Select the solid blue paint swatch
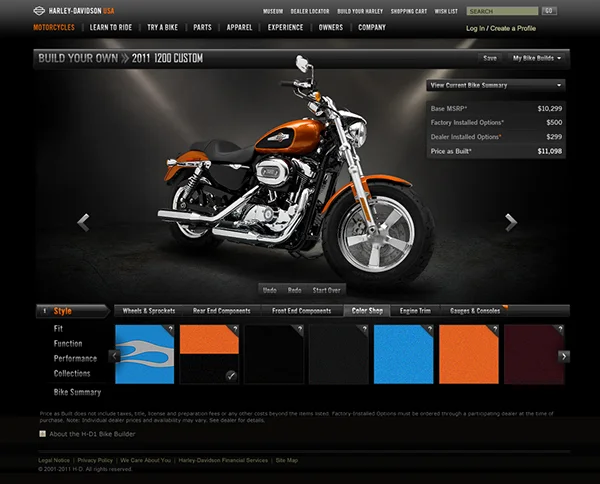 404,354
